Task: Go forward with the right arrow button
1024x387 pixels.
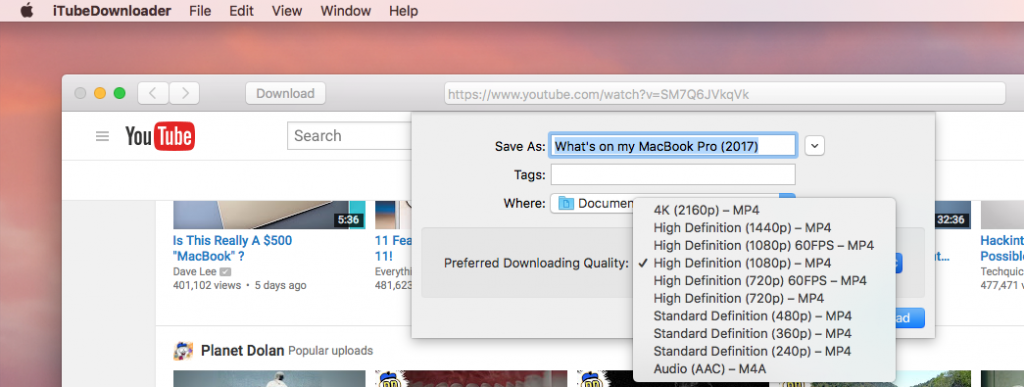Action: [184, 93]
